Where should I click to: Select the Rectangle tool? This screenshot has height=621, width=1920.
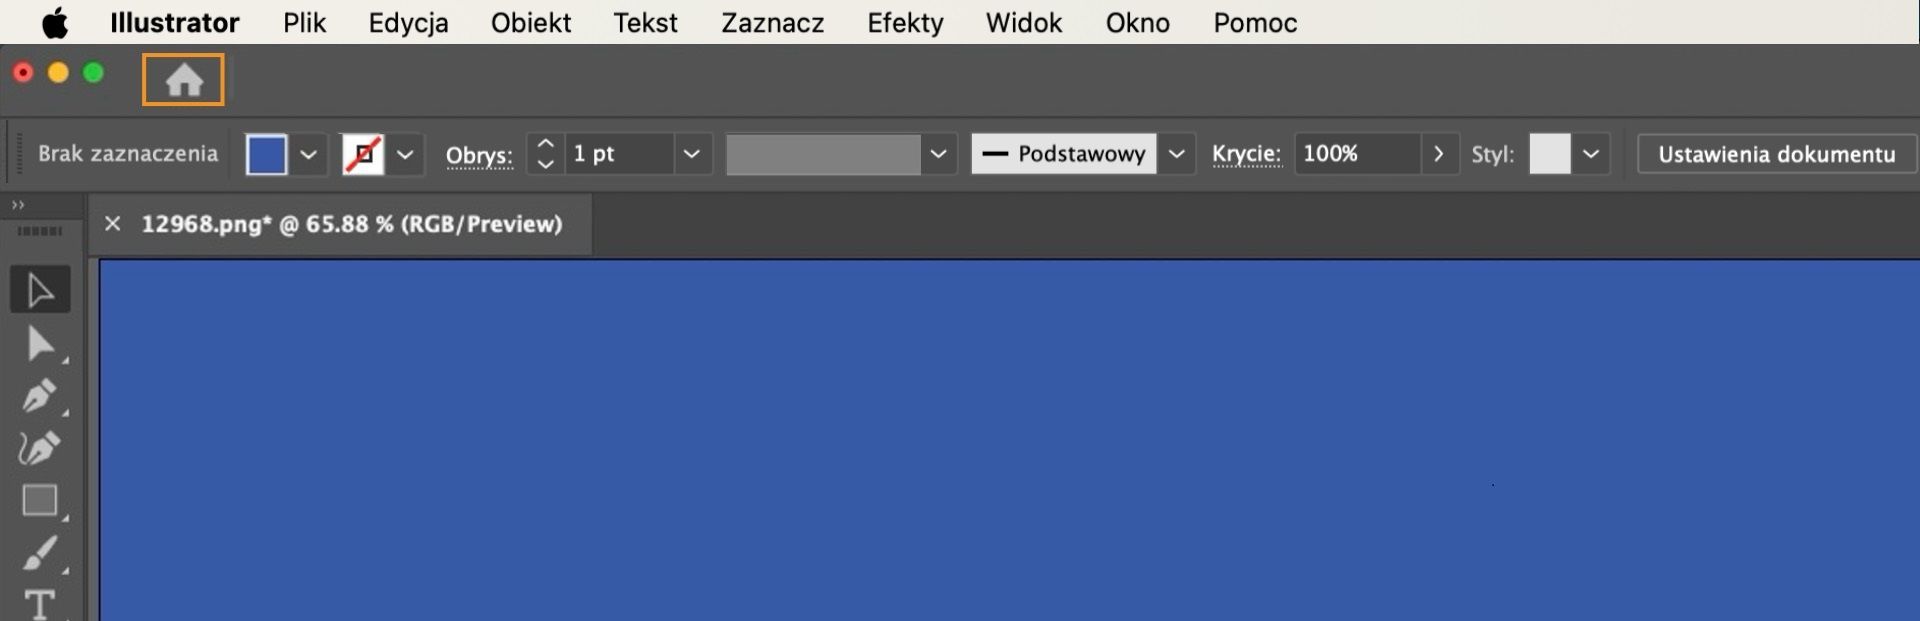pos(40,500)
